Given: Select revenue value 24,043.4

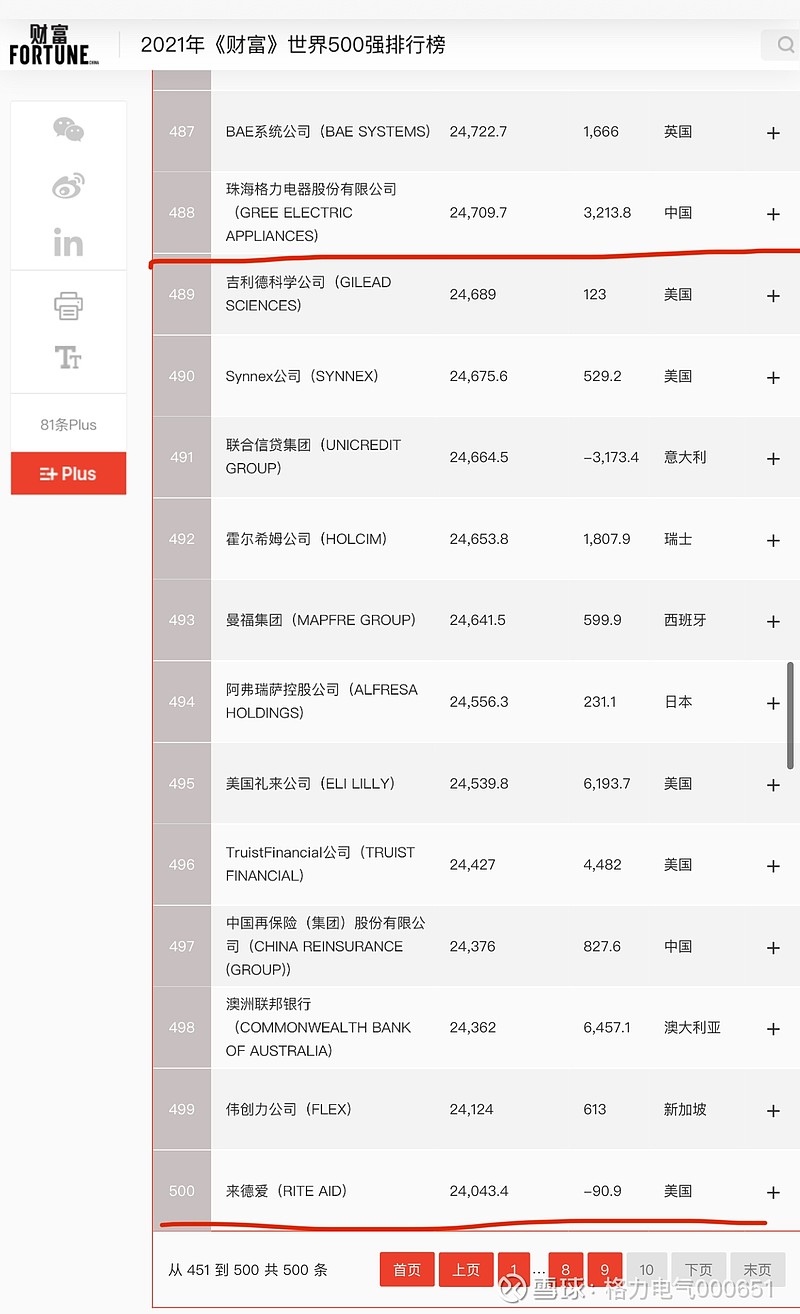Looking at the screenshot, I should (479, 1191).
